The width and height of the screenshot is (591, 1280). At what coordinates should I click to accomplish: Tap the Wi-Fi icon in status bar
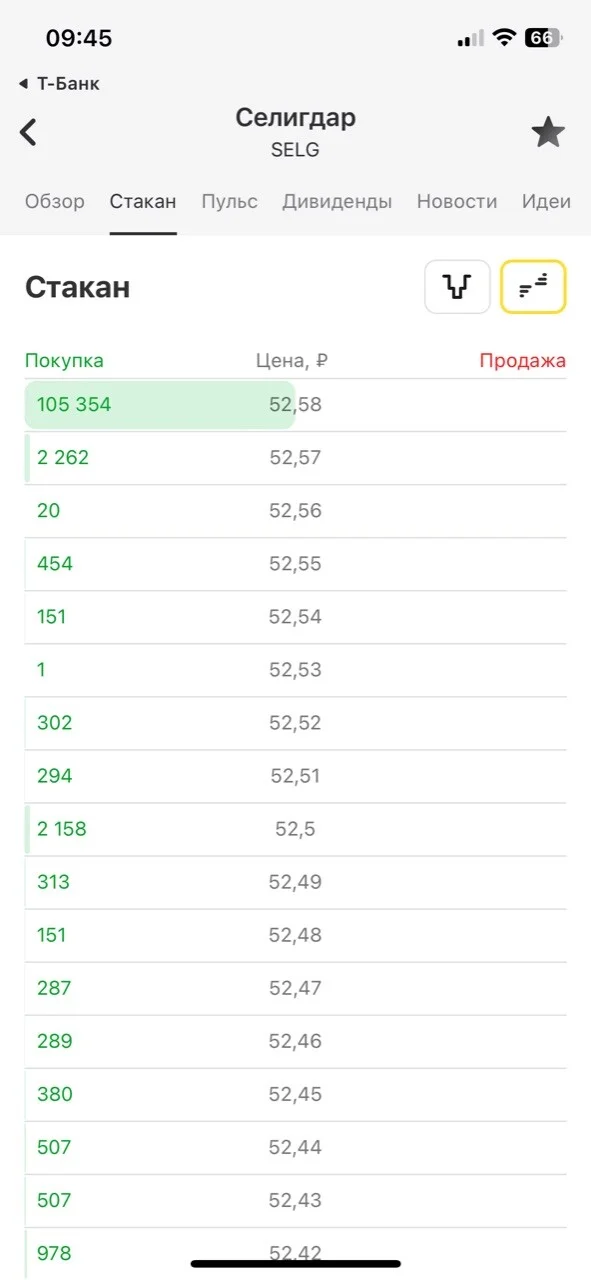pyautogui.click(x=505, y=38)
